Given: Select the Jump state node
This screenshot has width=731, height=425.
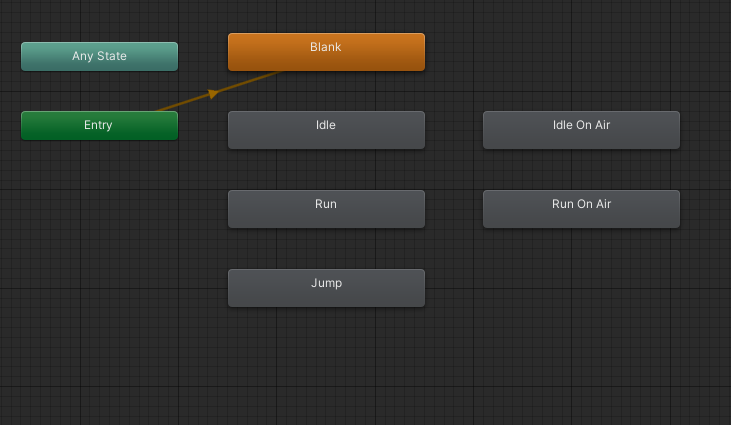Looking at the screenshot, I should click(x=326, y=288).
